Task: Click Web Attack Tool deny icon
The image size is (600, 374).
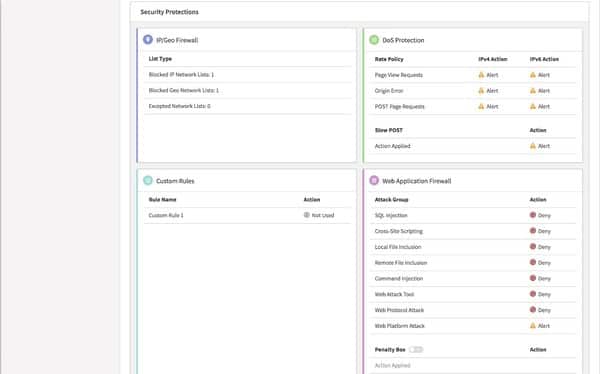Action: pos(533,294)
